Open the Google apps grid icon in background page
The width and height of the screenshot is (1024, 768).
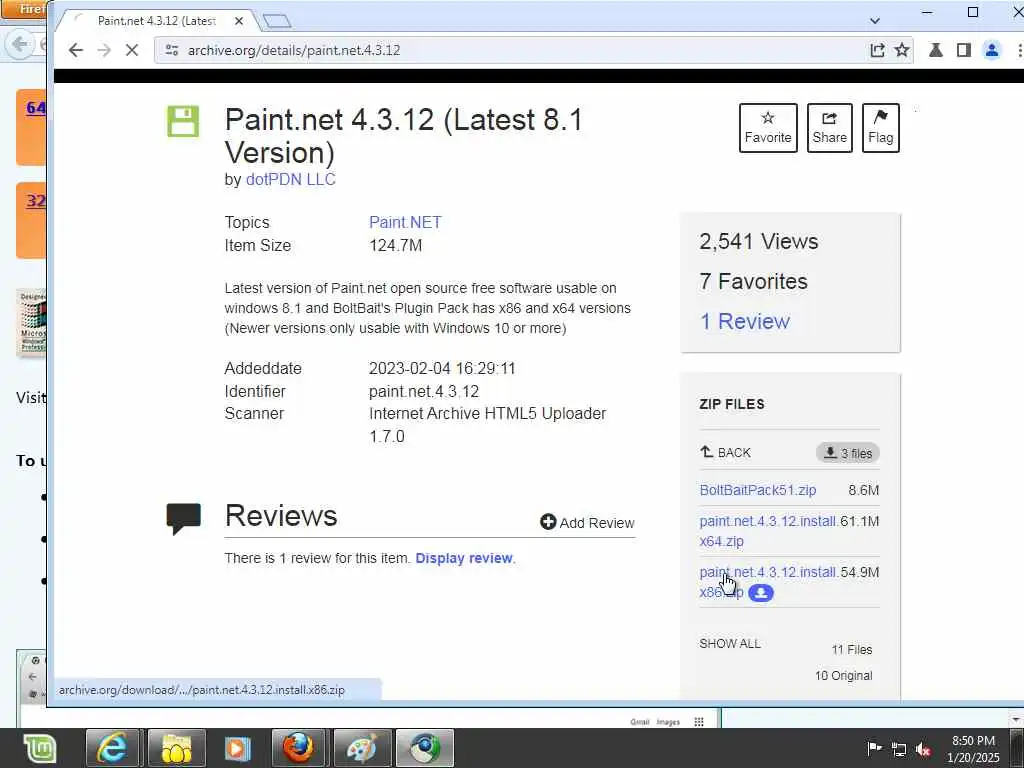[699, 722]
